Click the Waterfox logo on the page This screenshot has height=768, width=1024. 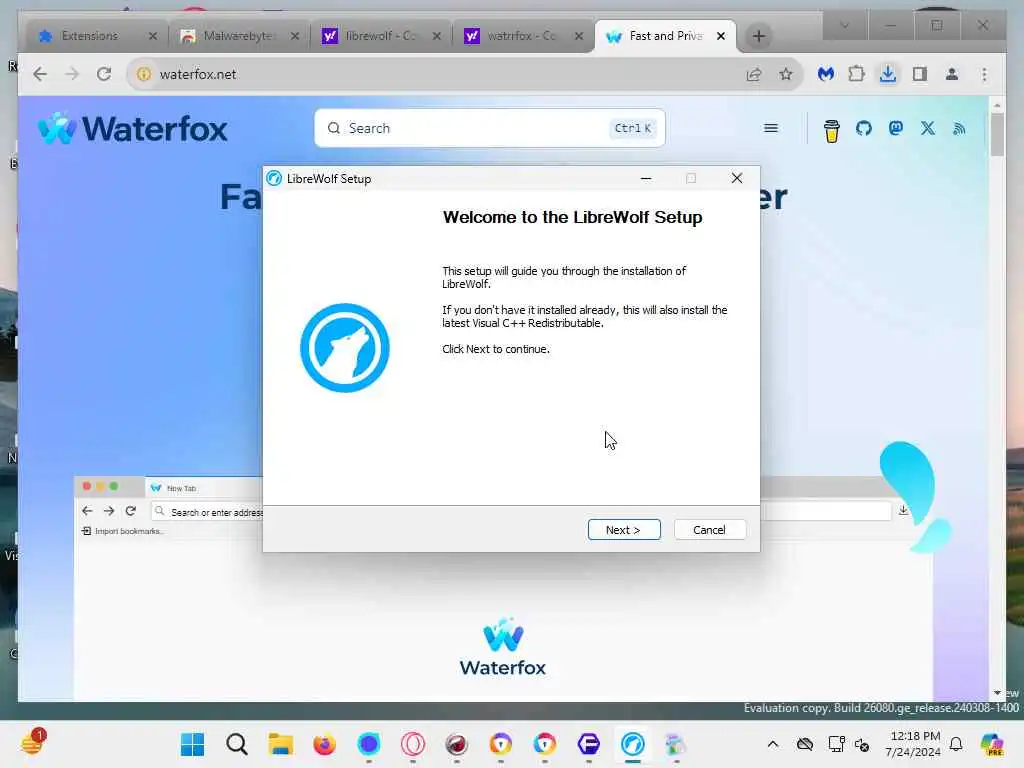point(133,128)
